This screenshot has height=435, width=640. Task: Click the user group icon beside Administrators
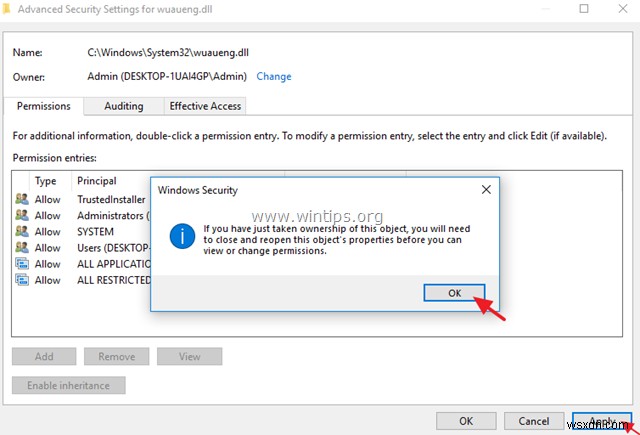click(x=22, y=215)
